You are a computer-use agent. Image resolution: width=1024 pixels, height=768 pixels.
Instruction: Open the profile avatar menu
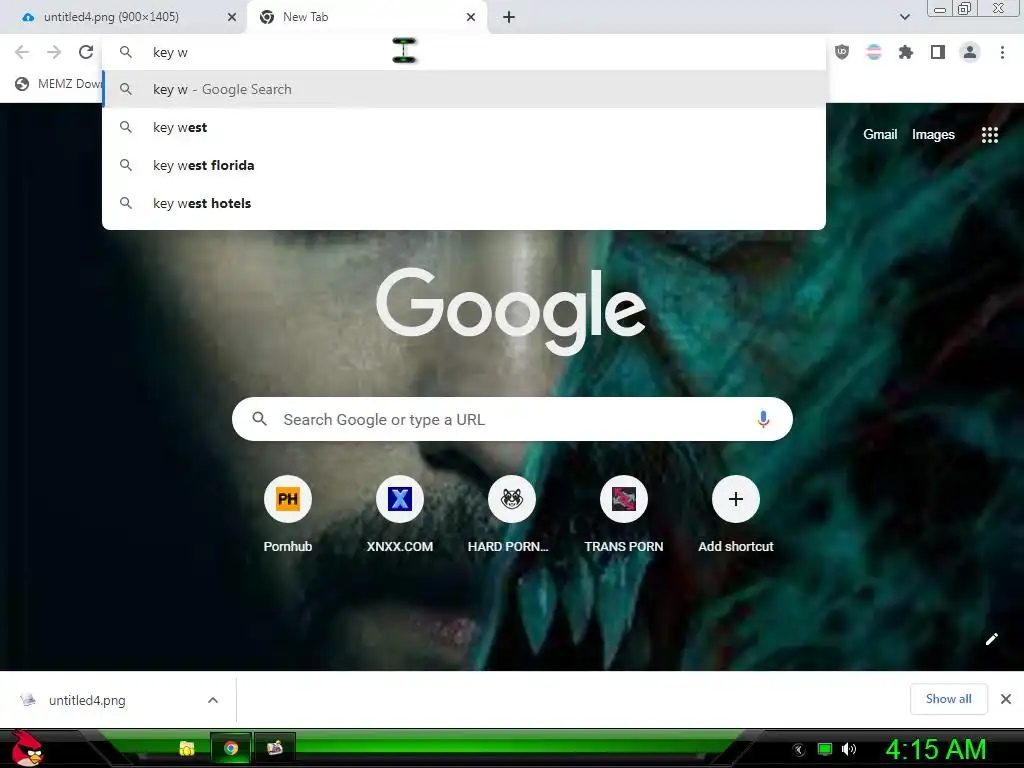click(970, 52)
